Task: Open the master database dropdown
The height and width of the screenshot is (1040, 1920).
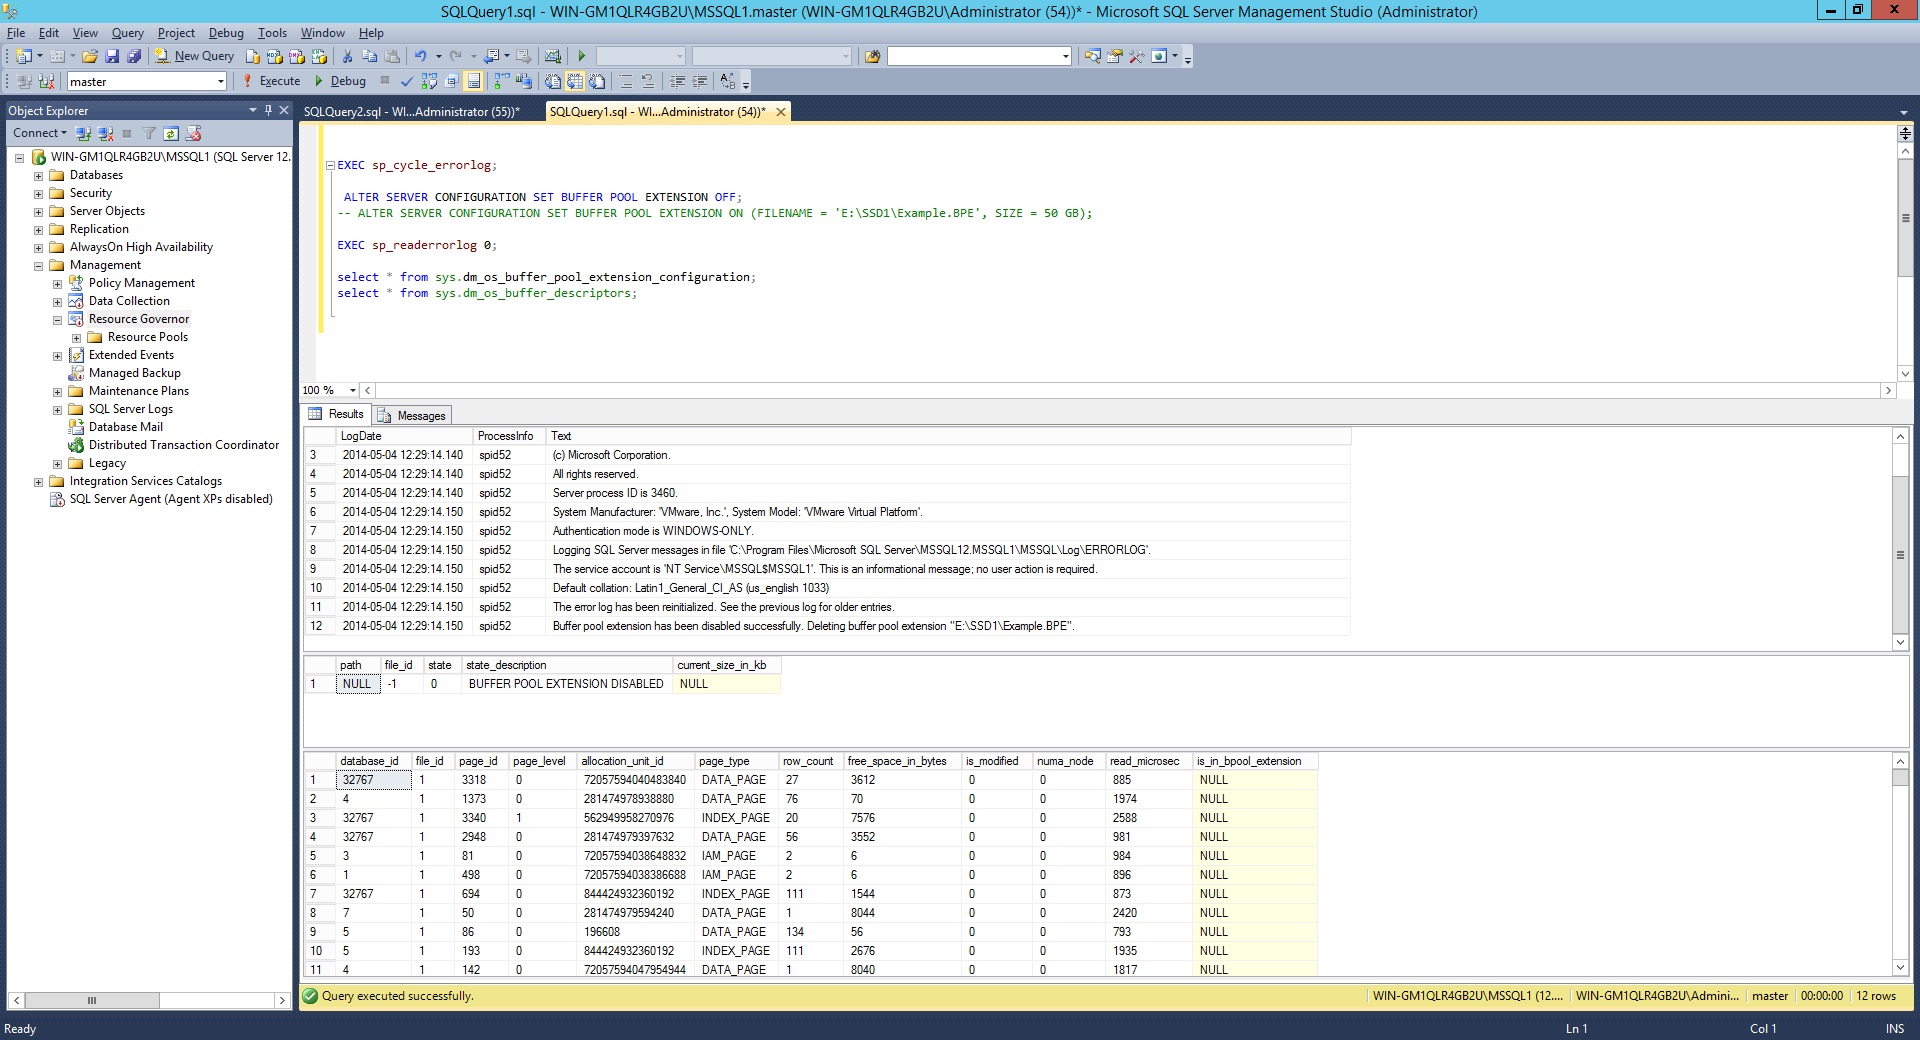Action: (x=220, y=82)
